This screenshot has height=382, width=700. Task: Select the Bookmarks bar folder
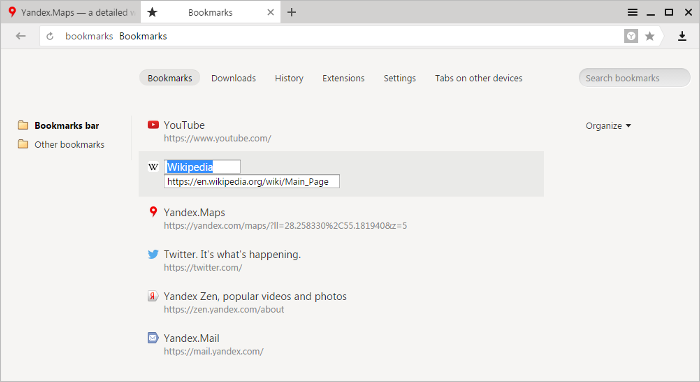(58, 125)
